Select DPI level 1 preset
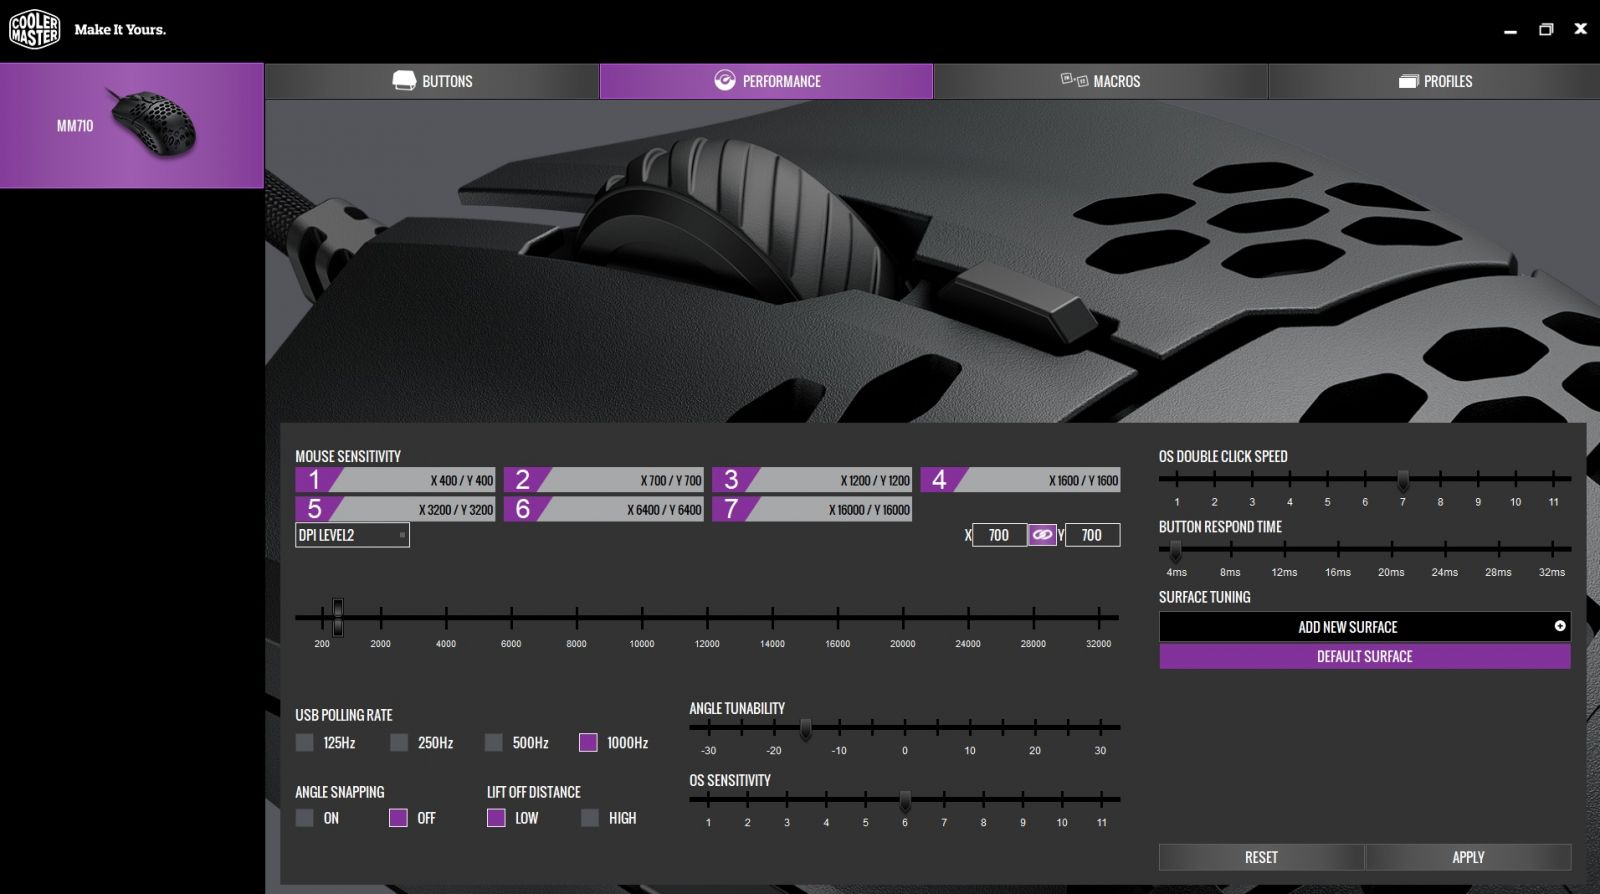1600x894 pixels. pos(395,480)
